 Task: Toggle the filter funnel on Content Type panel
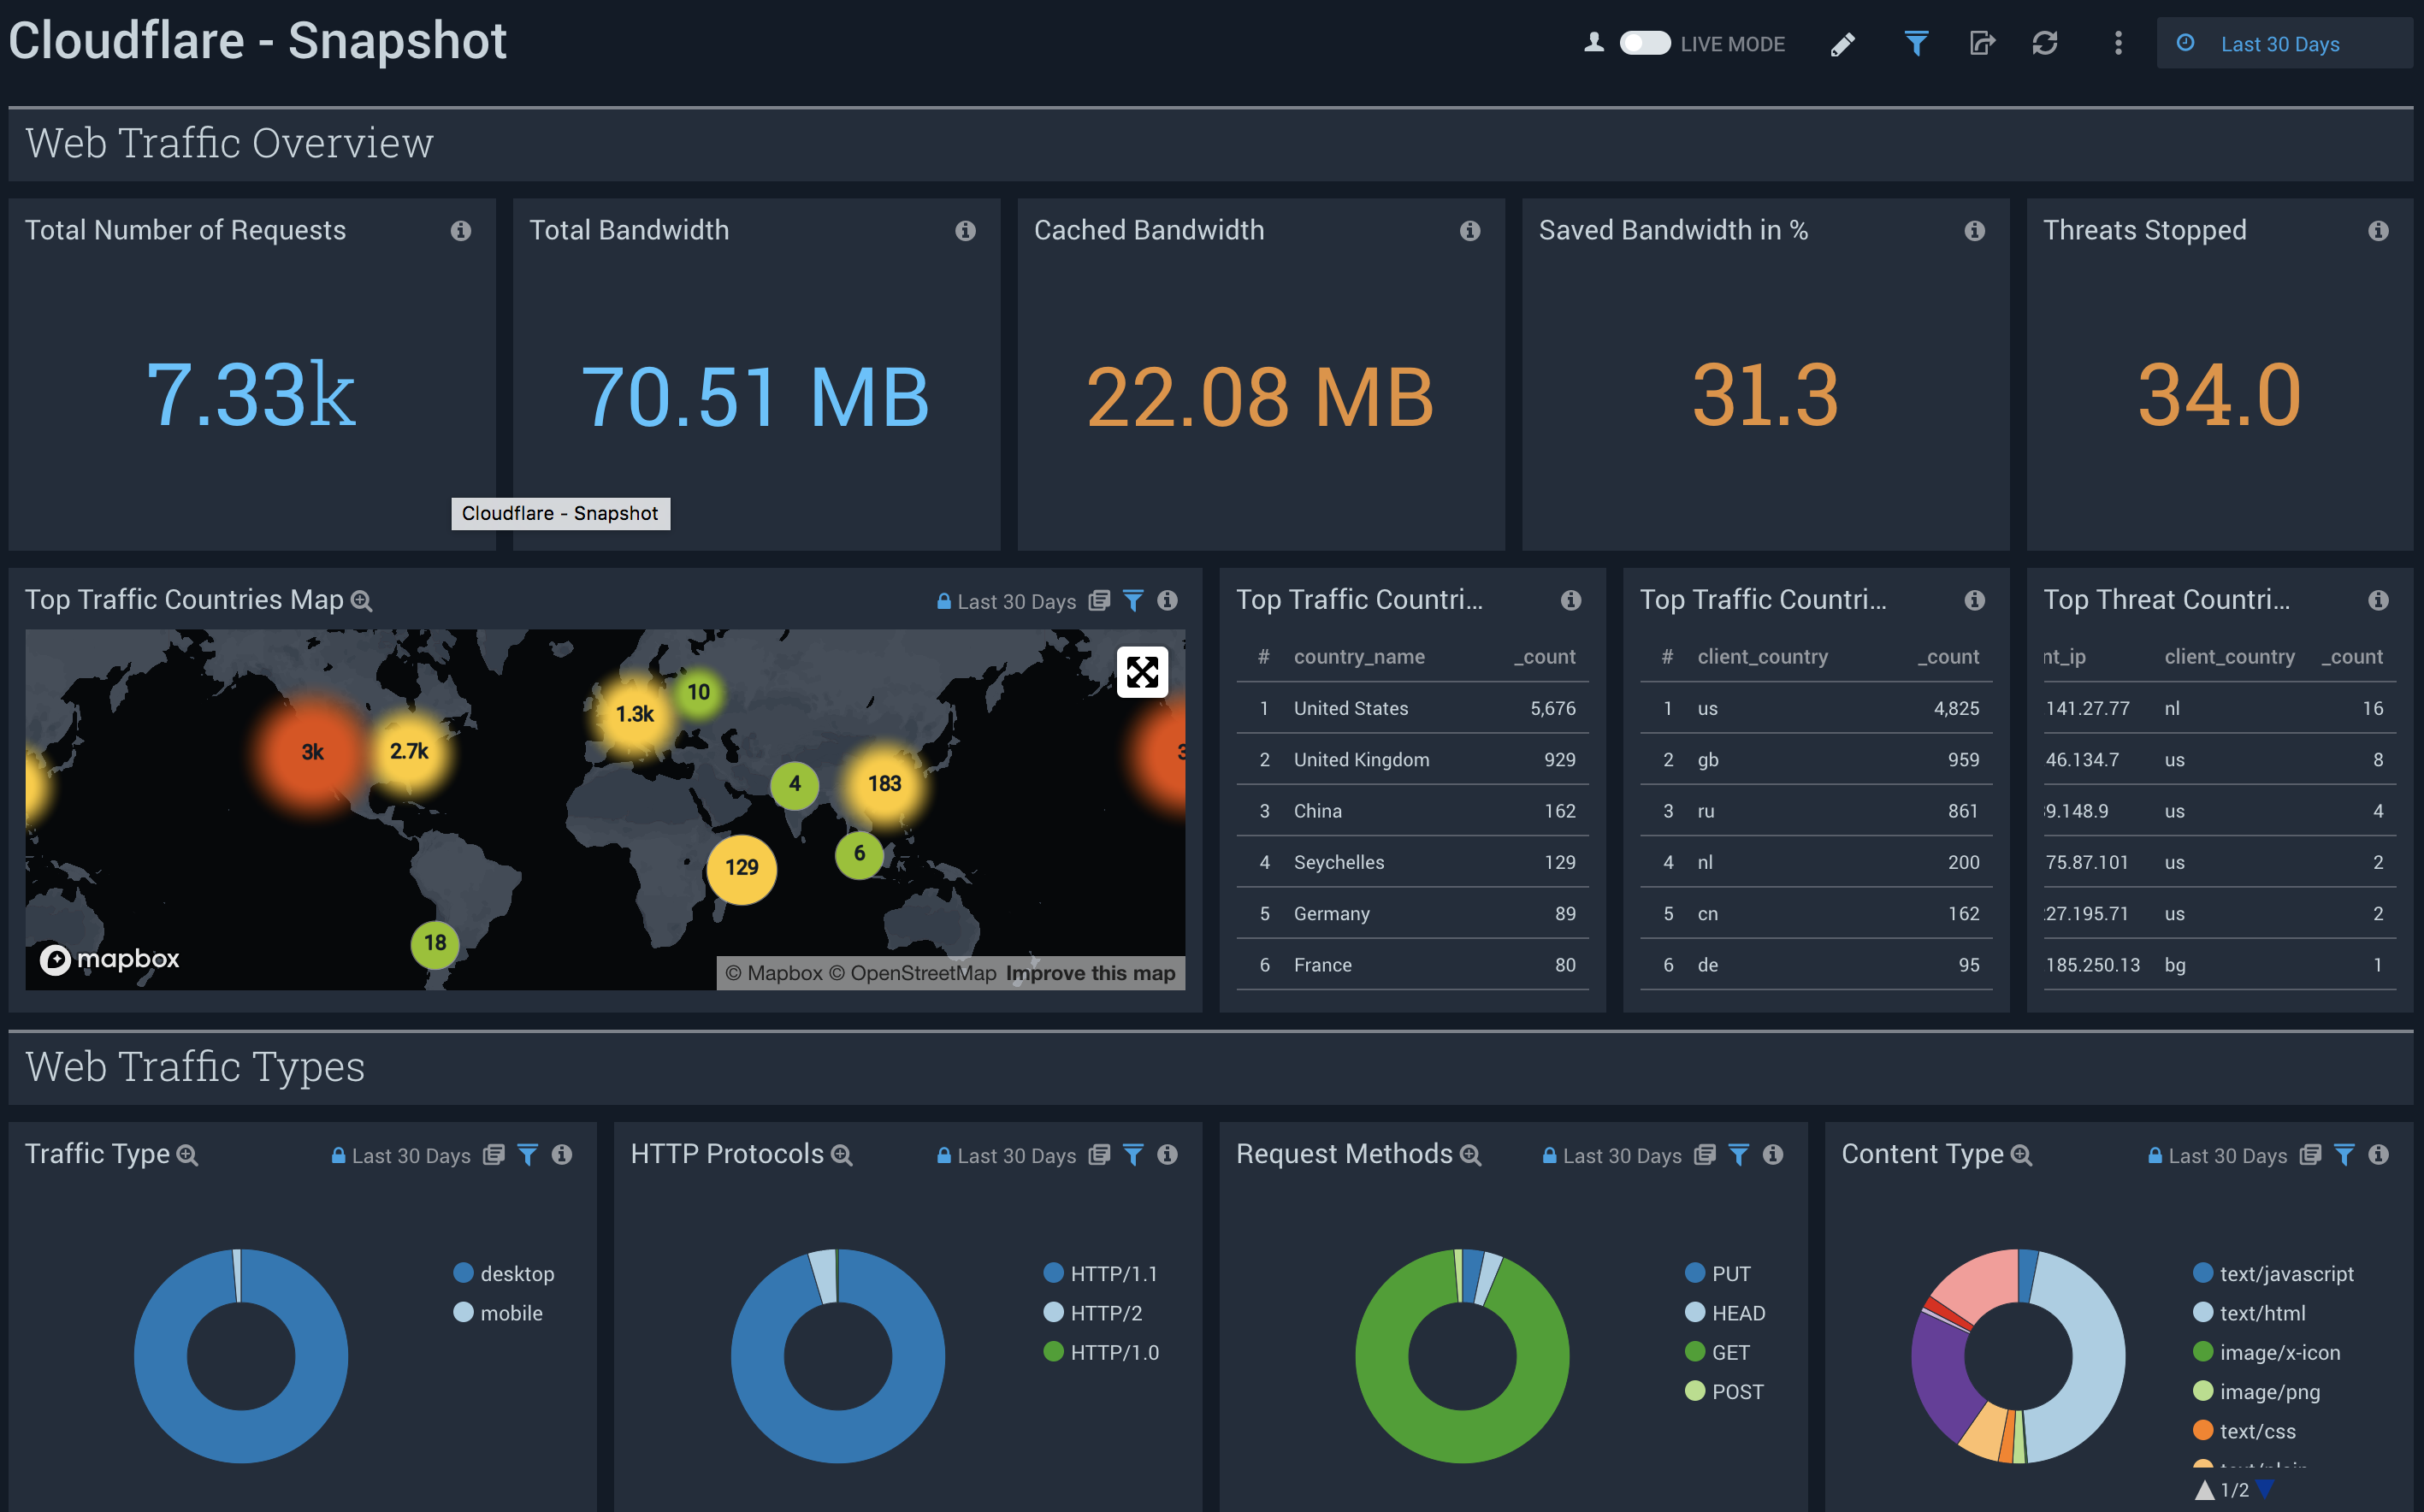coord(2344,1155)
